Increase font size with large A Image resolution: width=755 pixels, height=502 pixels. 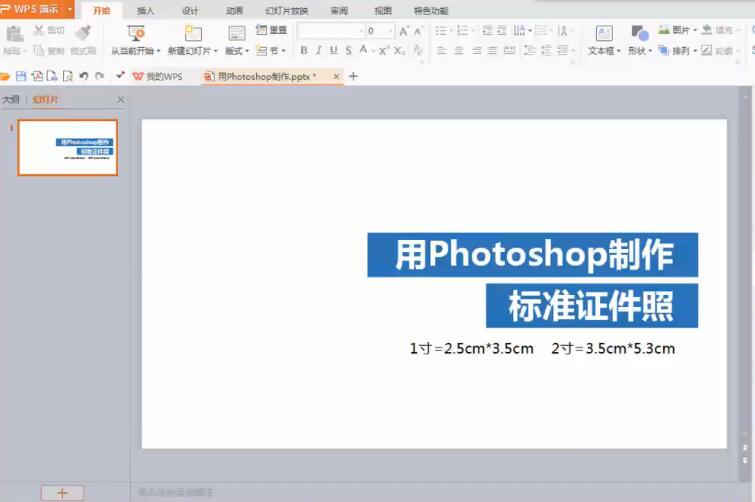click(404, 31)
